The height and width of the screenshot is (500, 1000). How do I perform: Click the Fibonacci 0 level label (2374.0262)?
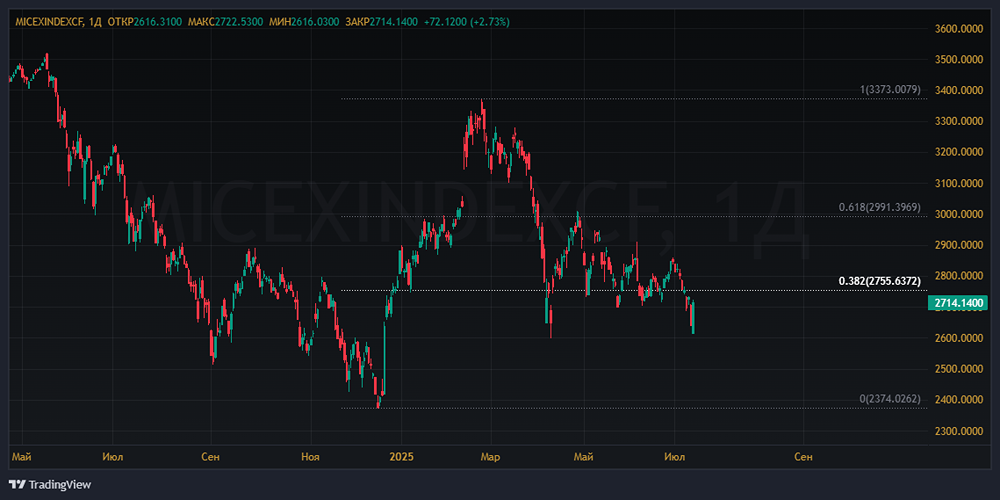890,399
